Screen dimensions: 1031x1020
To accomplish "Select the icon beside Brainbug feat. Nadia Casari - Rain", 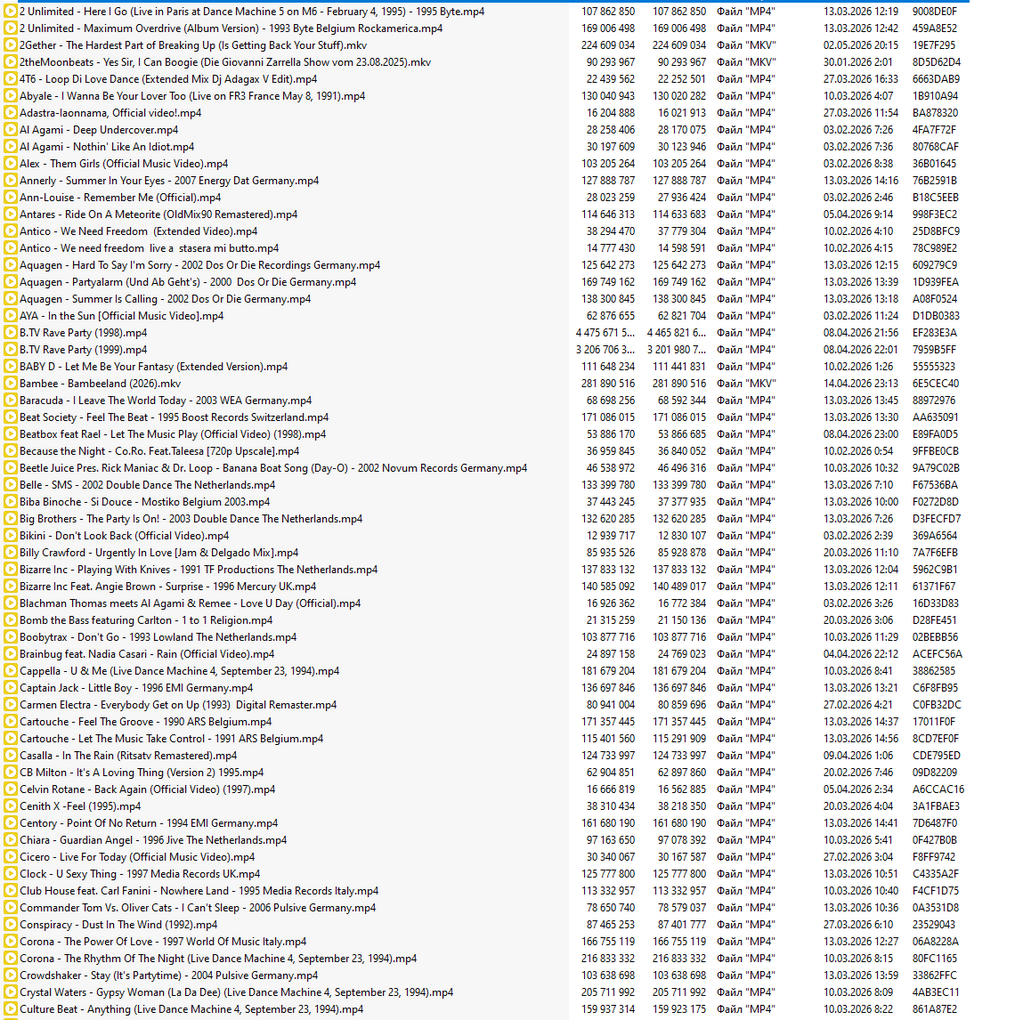I will point(10,654).
